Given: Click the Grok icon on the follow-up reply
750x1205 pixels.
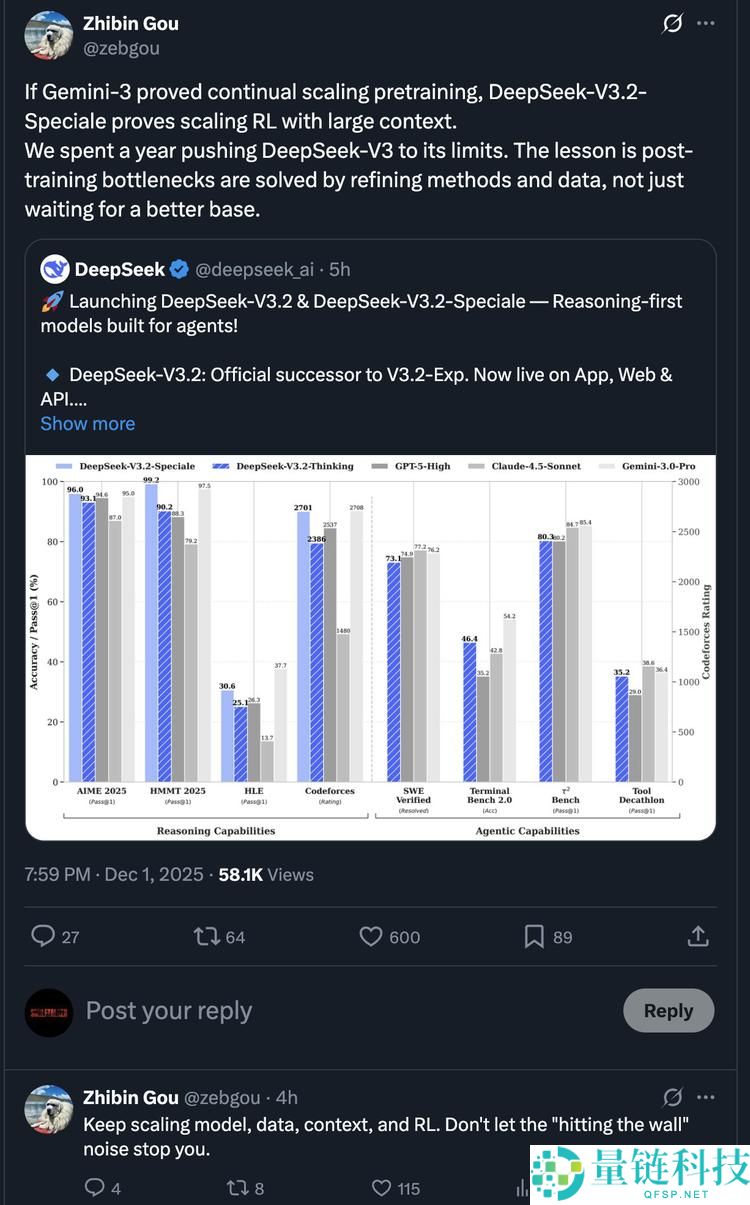Looking at the screenshot, I should (x=673, y=1097).
